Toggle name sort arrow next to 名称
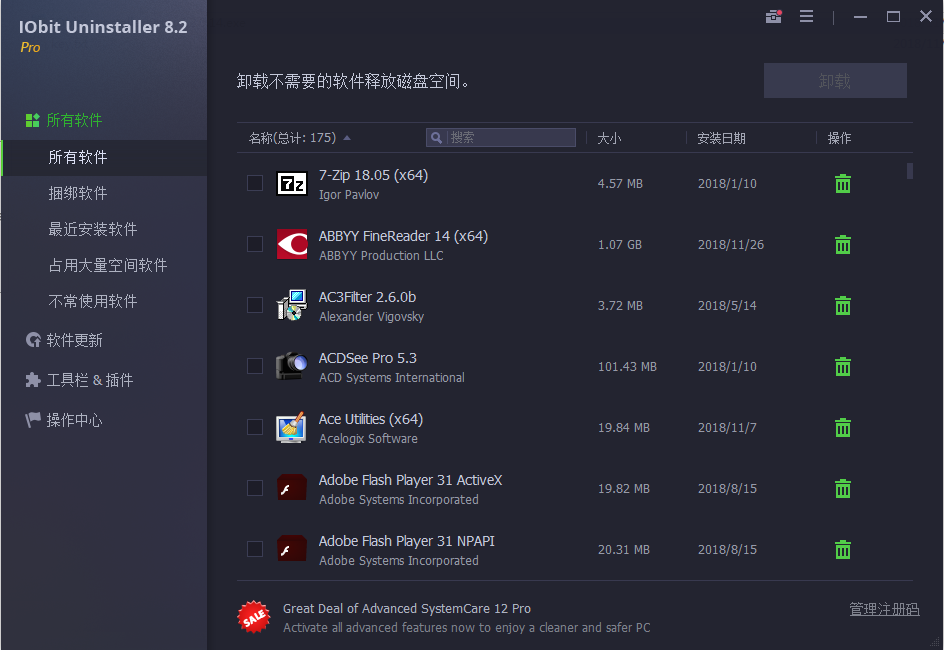 347,138
